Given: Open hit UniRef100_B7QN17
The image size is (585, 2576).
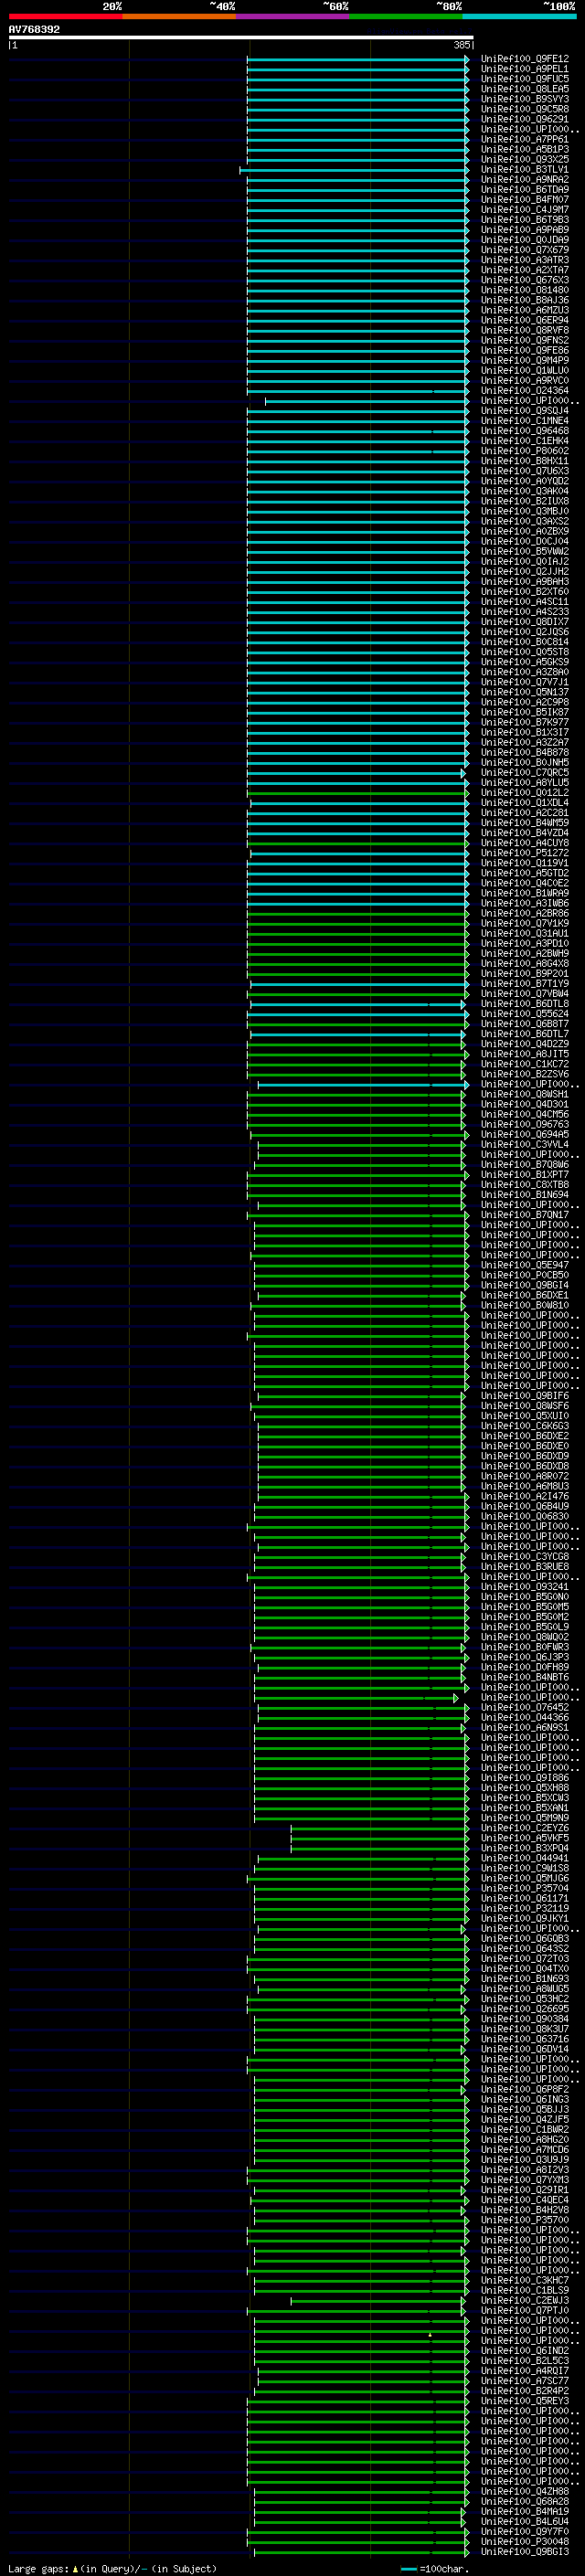Looking at the screenshot, I should [x=524, y=1215].
